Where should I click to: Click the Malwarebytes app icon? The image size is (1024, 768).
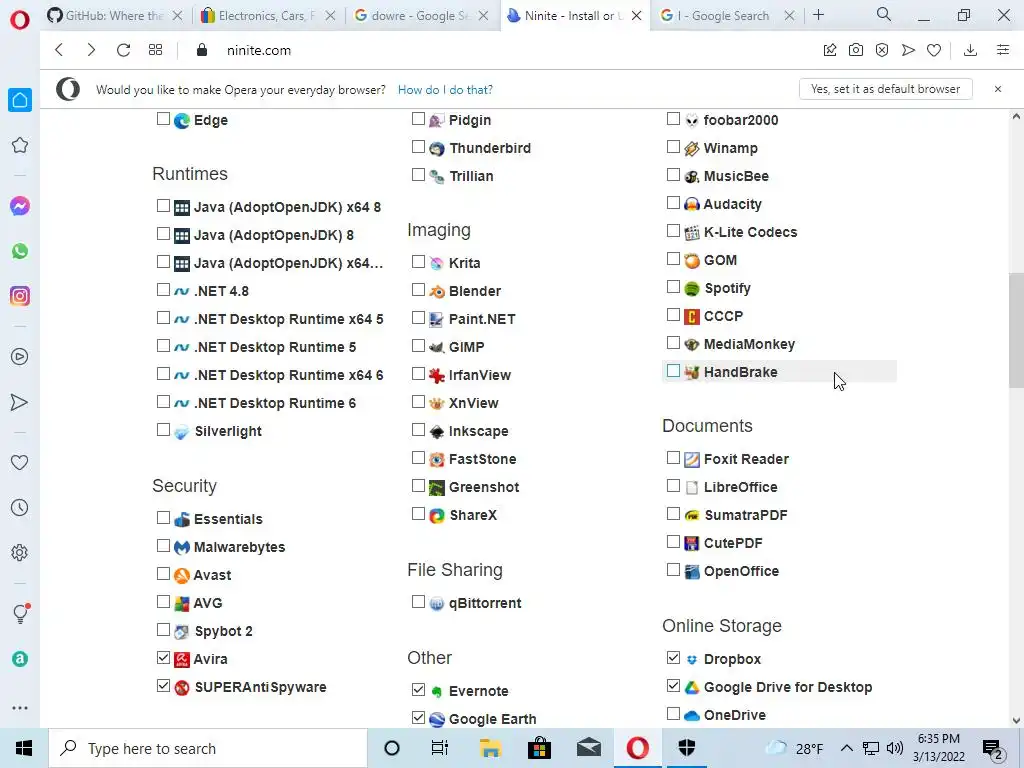pos(182,547)
